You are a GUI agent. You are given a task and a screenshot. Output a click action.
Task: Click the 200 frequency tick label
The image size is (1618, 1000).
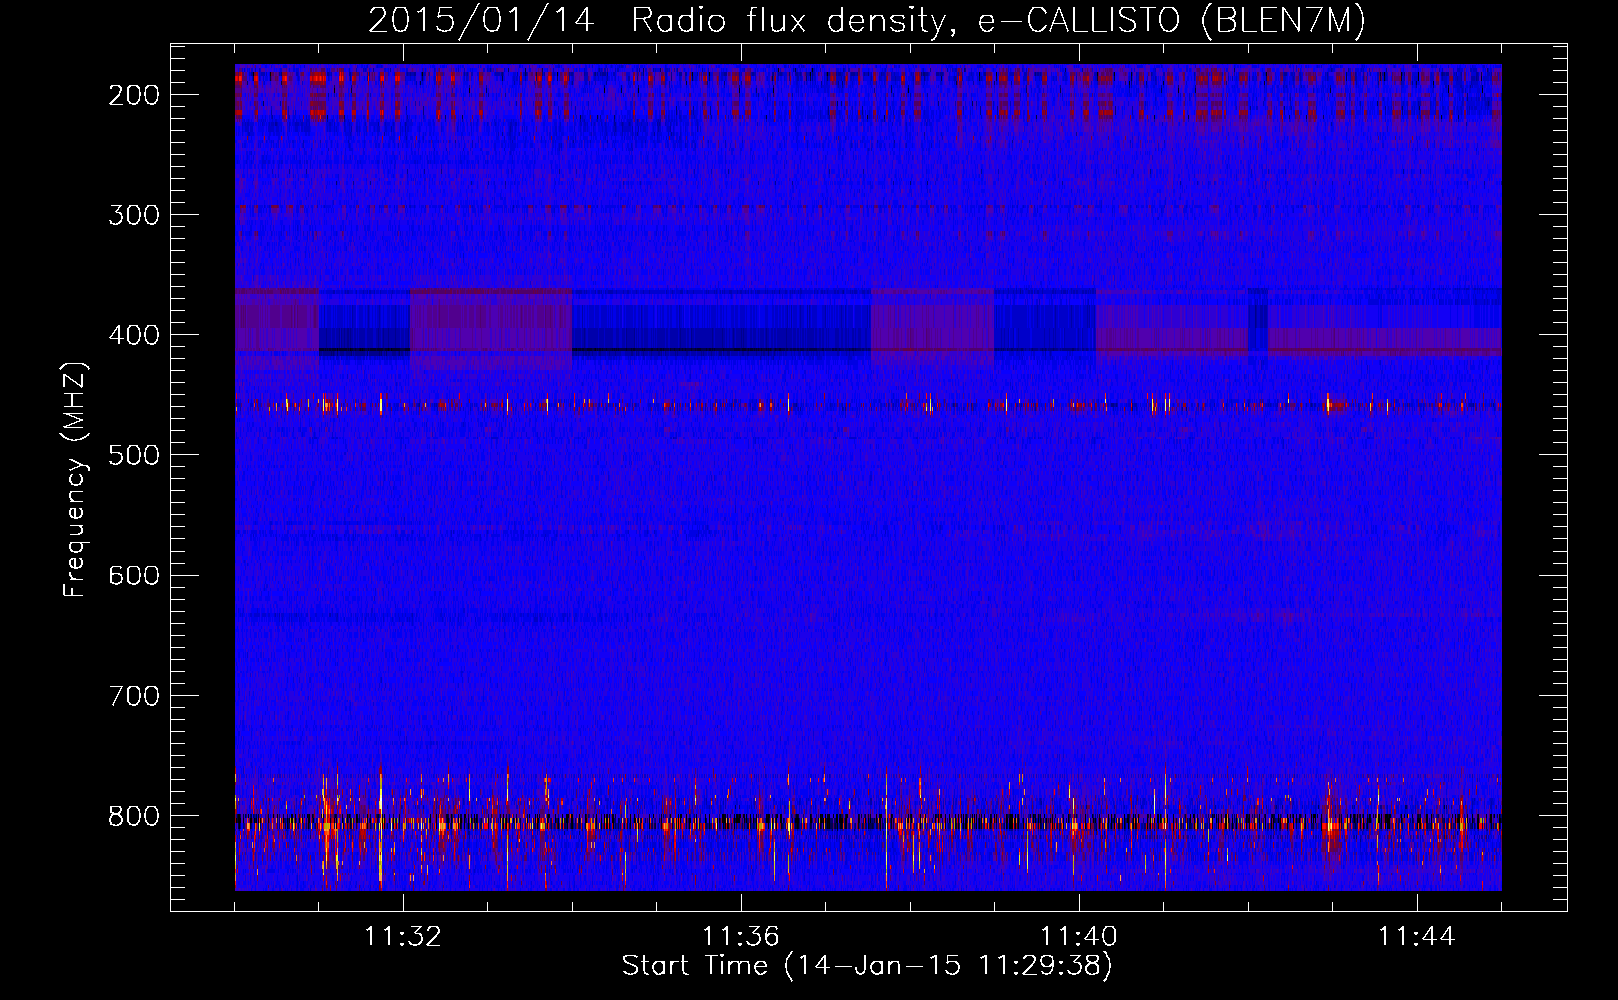pyautogui.click(x=133, y=95)
